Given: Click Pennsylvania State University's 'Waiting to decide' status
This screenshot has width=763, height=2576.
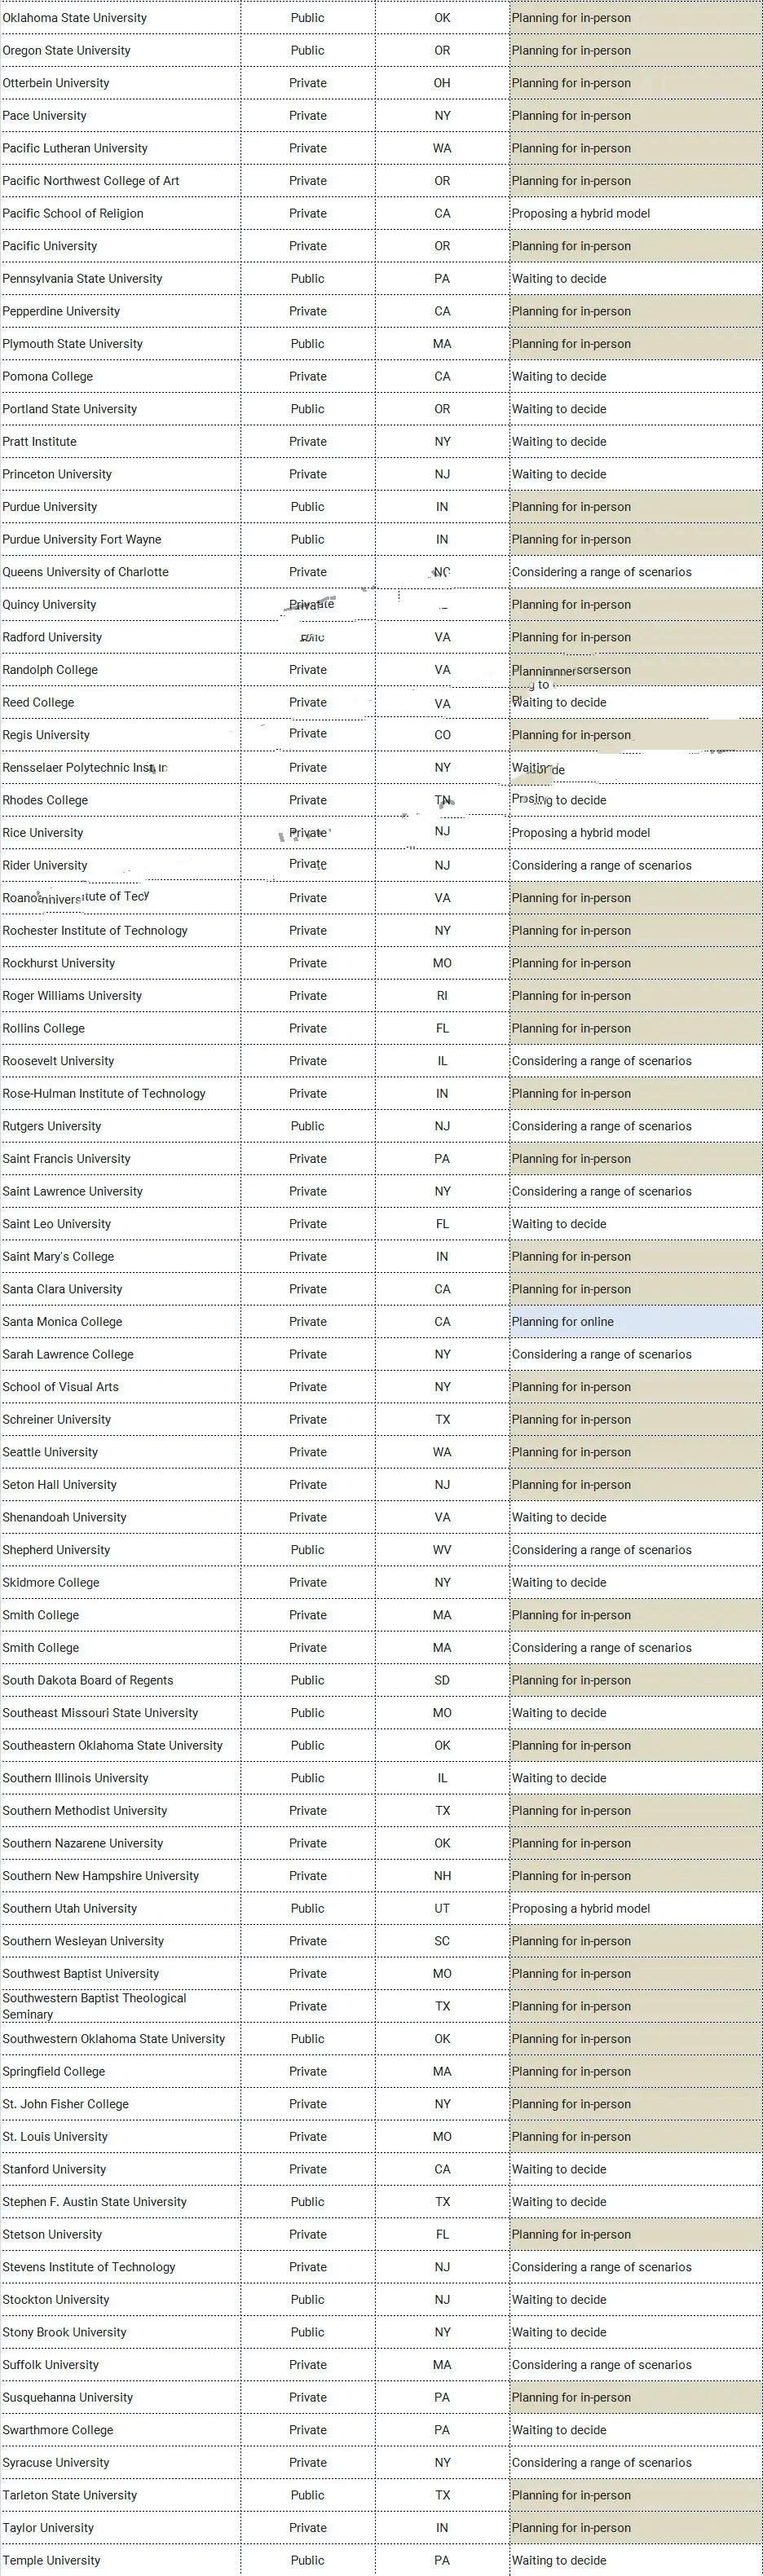Looking at the screenshot, I should 559,278.
